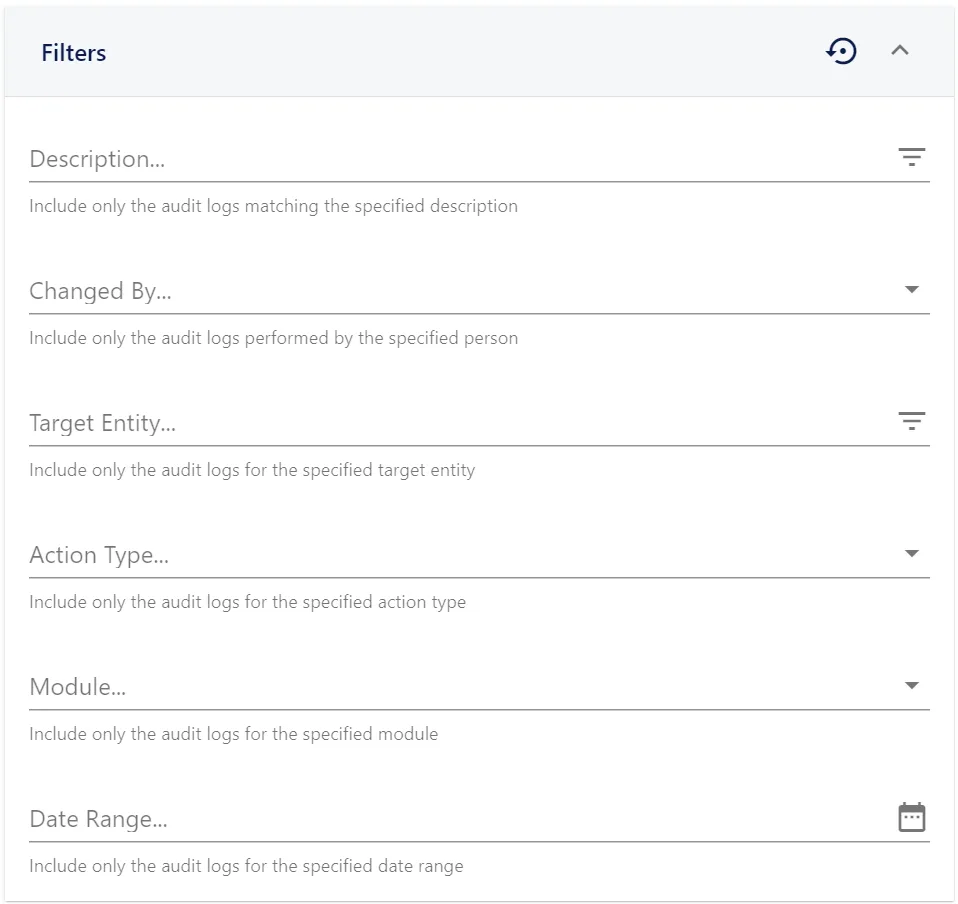Open the Action Type dropdown arrow
958x904 pixels.
[x=912, y=553]
